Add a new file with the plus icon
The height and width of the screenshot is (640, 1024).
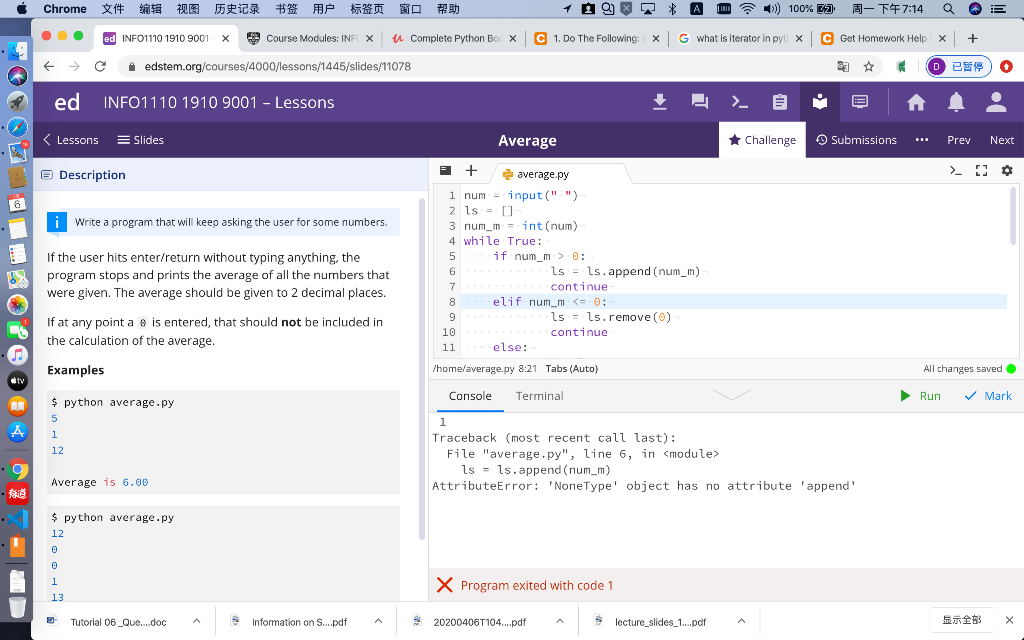click(x=471, y=170)
